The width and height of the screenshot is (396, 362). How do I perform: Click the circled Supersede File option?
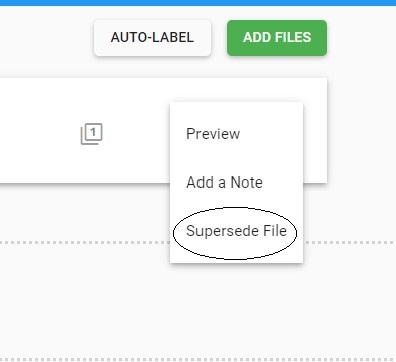[236, 231]
